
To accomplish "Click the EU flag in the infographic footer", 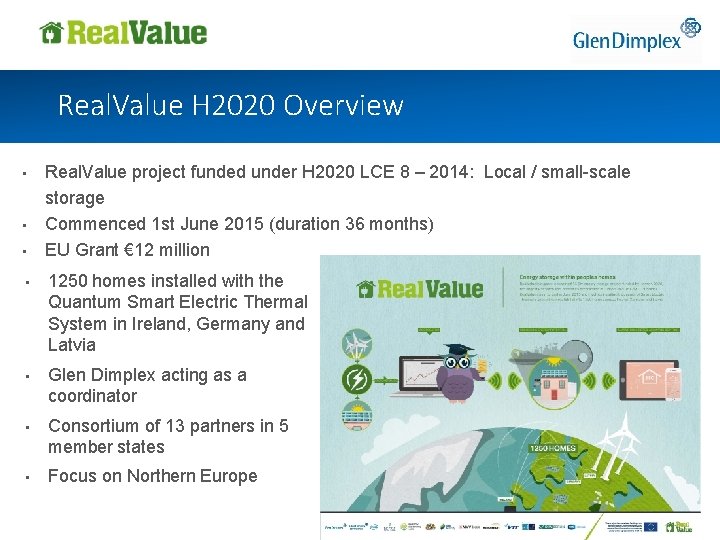I will 650,527.
